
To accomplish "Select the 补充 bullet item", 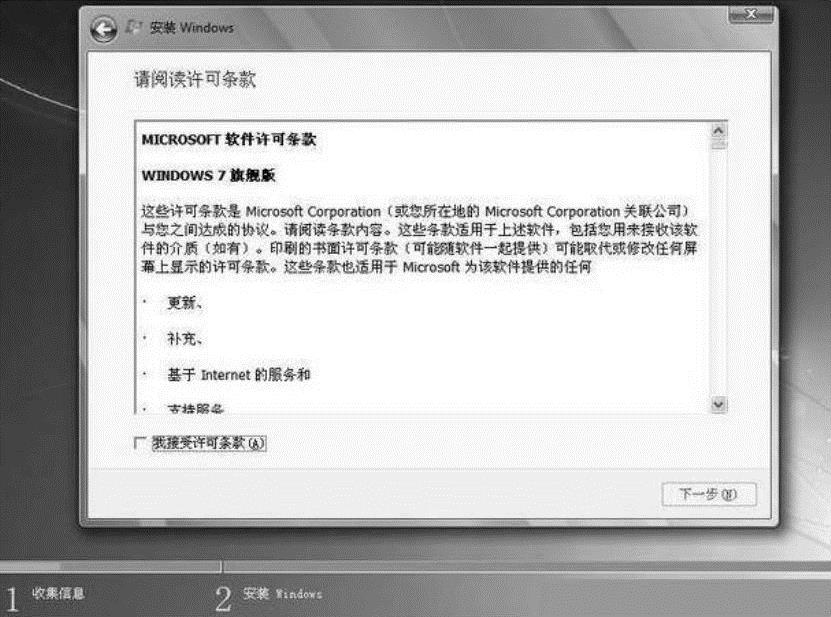I will (184, 339).
